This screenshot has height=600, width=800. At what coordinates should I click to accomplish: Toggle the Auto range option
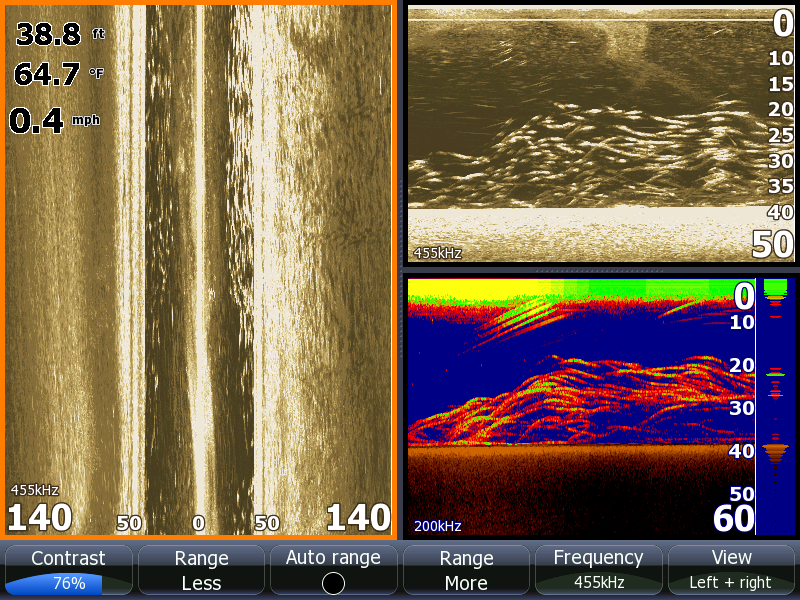coord(333,570)
